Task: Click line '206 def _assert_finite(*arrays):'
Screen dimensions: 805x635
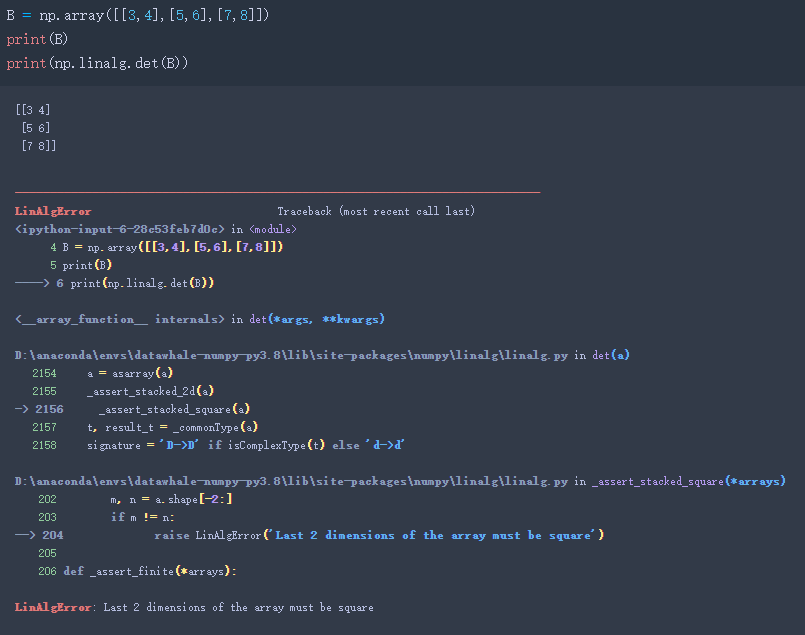Action: (x=138, y=571)
